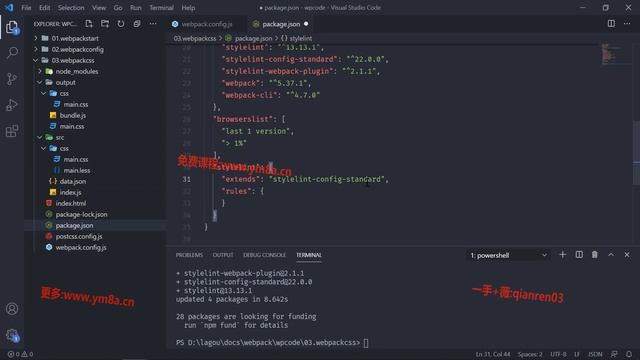Click the editor minimap overview
Image resolution: width=640 pixels, height=360 pixels.
coord(616,54)
